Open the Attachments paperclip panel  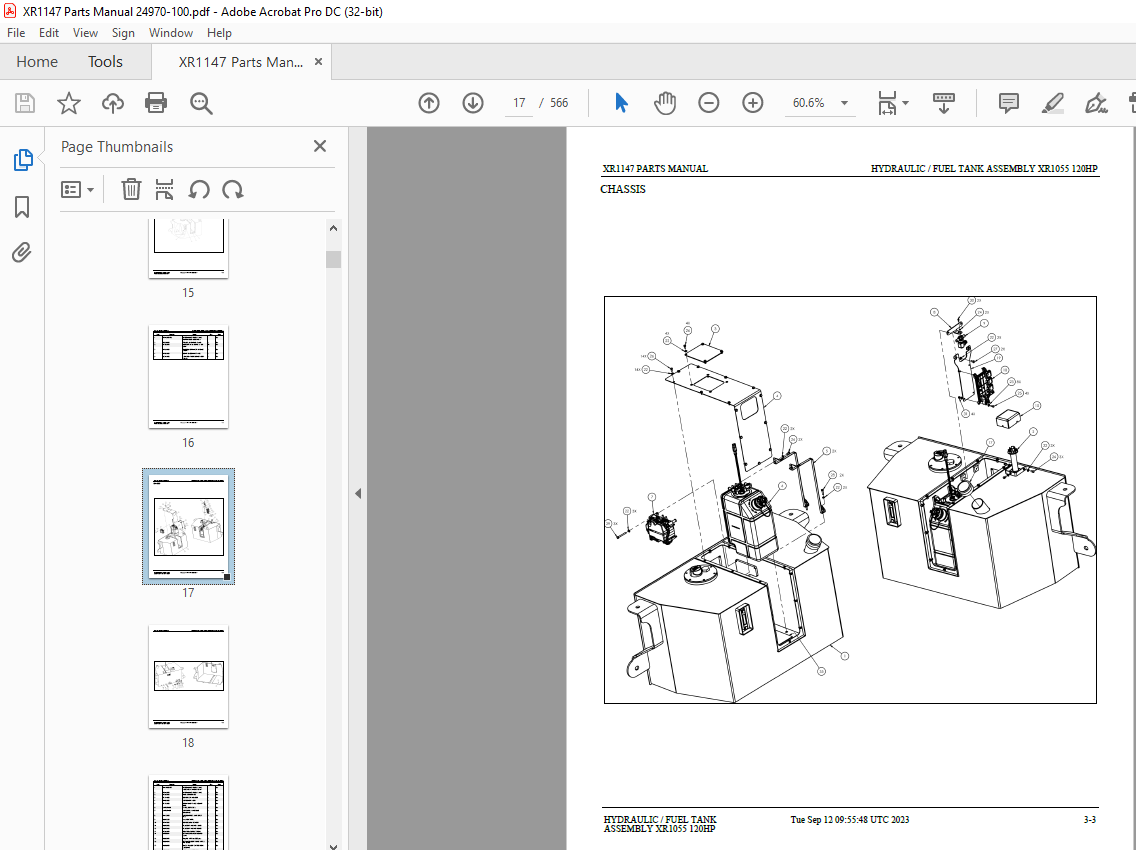pyautogui.click(x=22, y=252)
